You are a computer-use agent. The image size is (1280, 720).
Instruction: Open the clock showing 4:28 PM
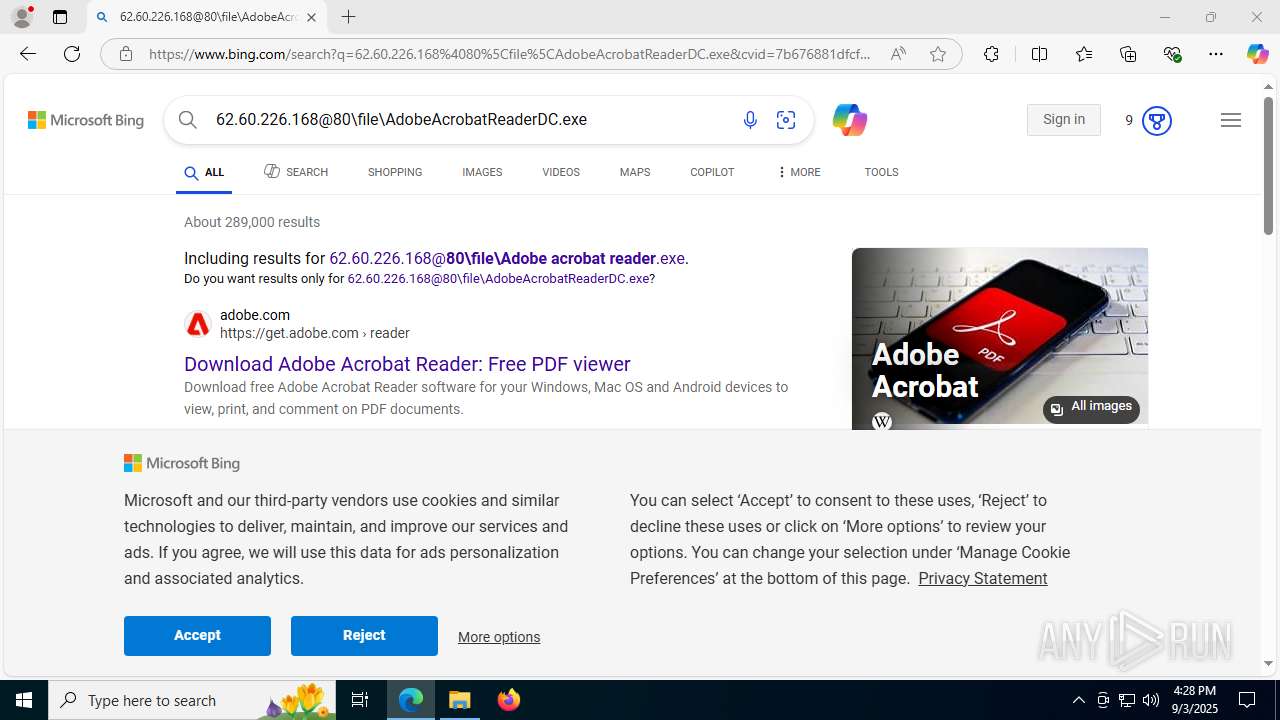(1193, 700)
